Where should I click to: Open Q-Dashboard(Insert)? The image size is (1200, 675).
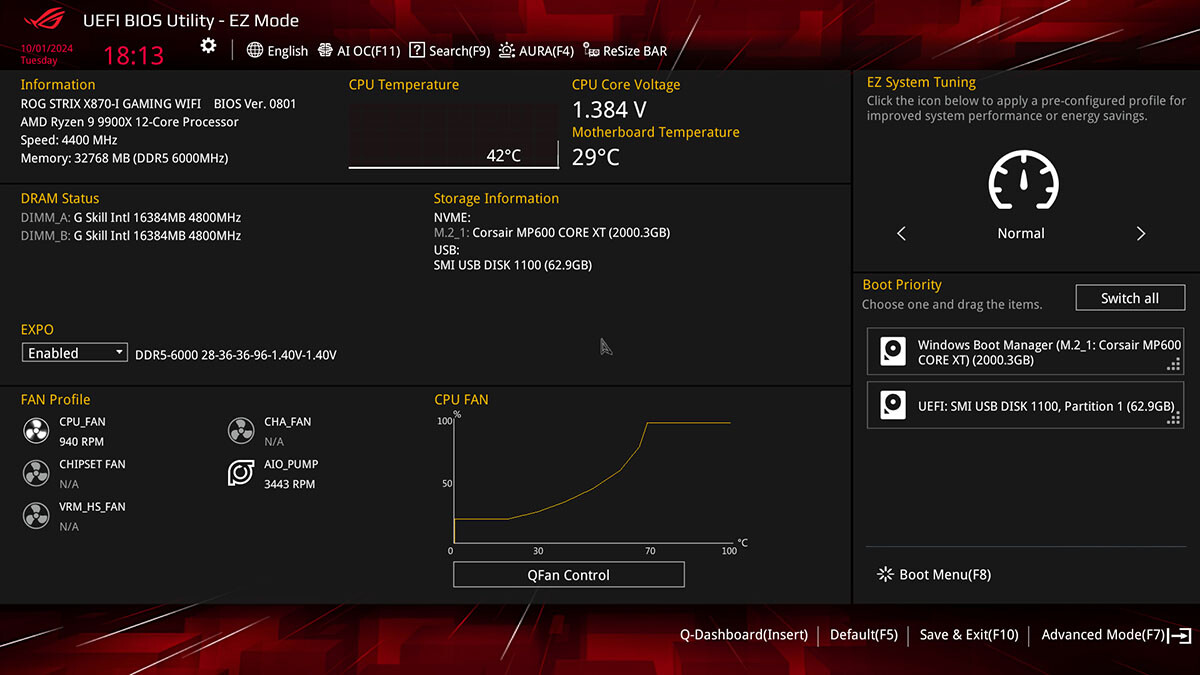[x=744, y=635]
